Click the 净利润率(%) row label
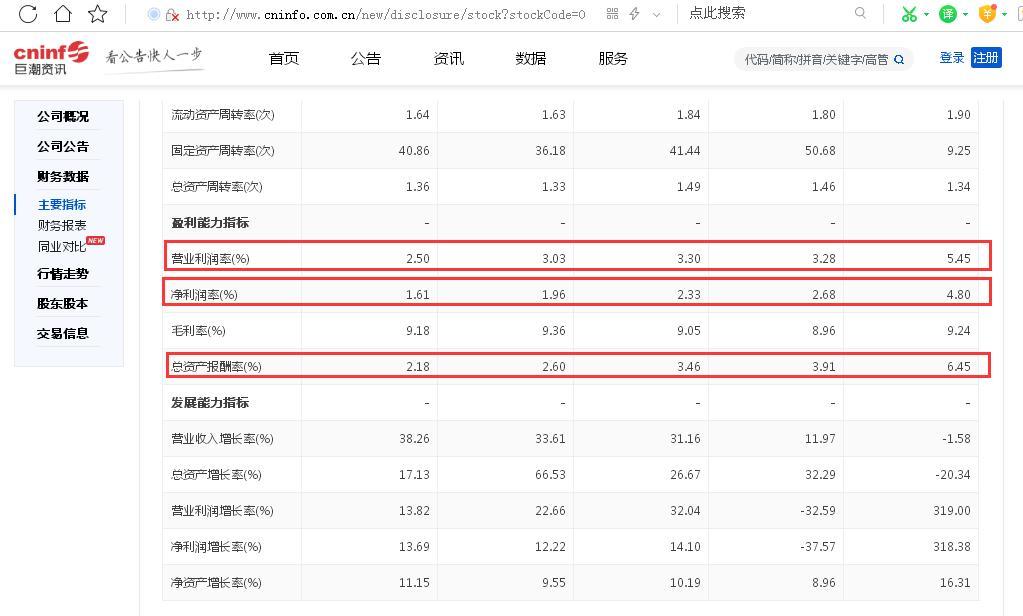Image resolution: width=1023 pixels, height=616 pixels. coord(204,294)
